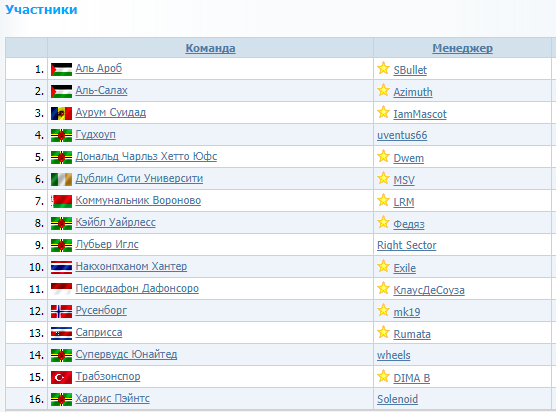The width and height of the screenshot is (556, 412).
Task: Open the Харрис Пэйнтс team link
Action: [112, 398]
